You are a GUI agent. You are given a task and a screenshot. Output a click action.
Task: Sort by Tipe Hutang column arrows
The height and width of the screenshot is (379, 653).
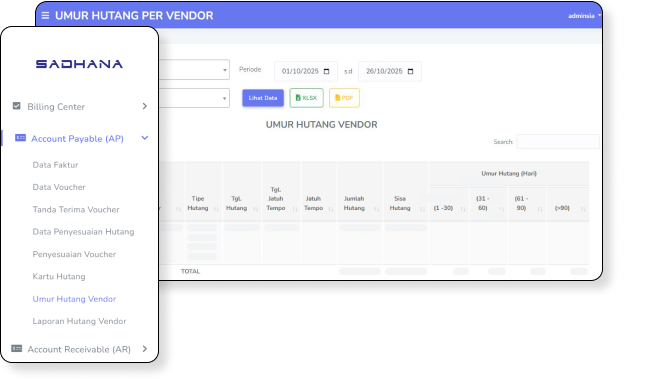pos(216,209)
